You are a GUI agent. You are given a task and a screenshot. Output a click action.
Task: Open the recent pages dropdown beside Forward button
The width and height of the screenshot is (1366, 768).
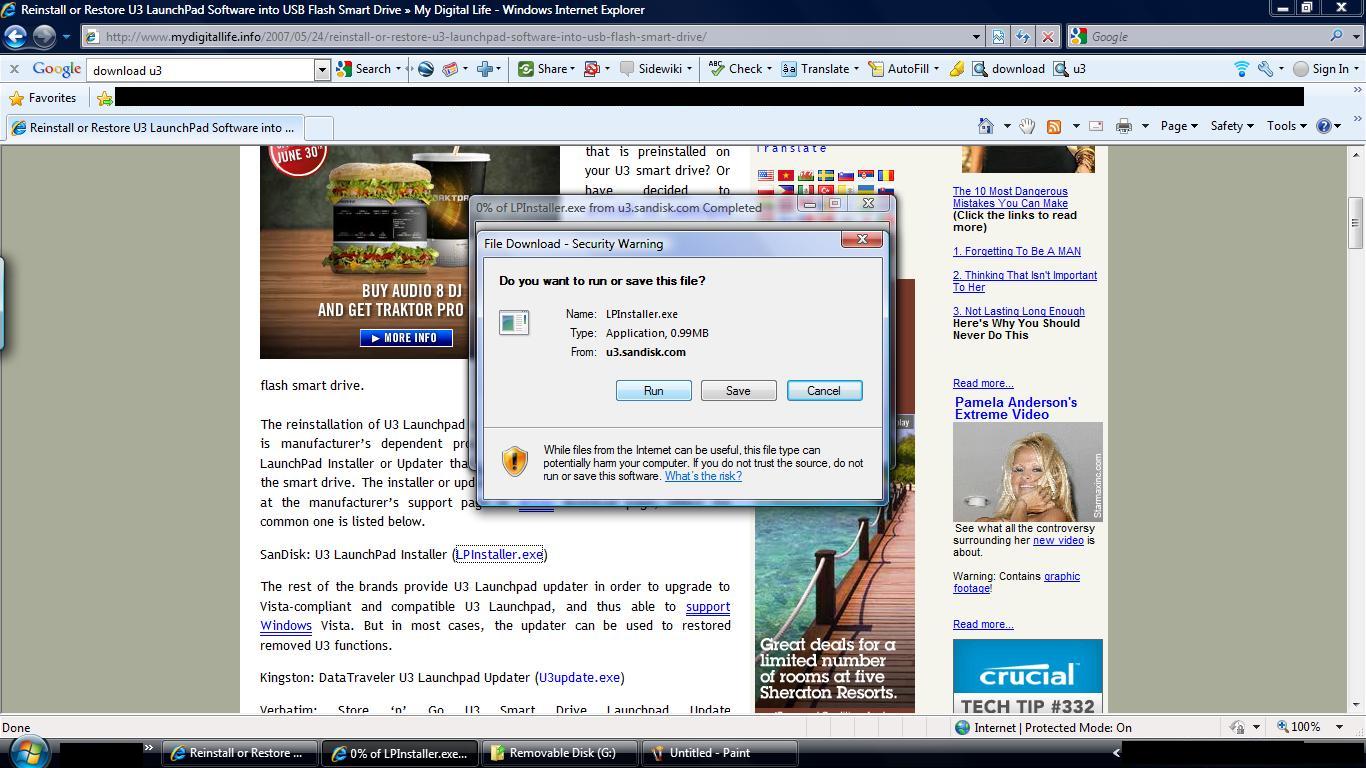66,37
